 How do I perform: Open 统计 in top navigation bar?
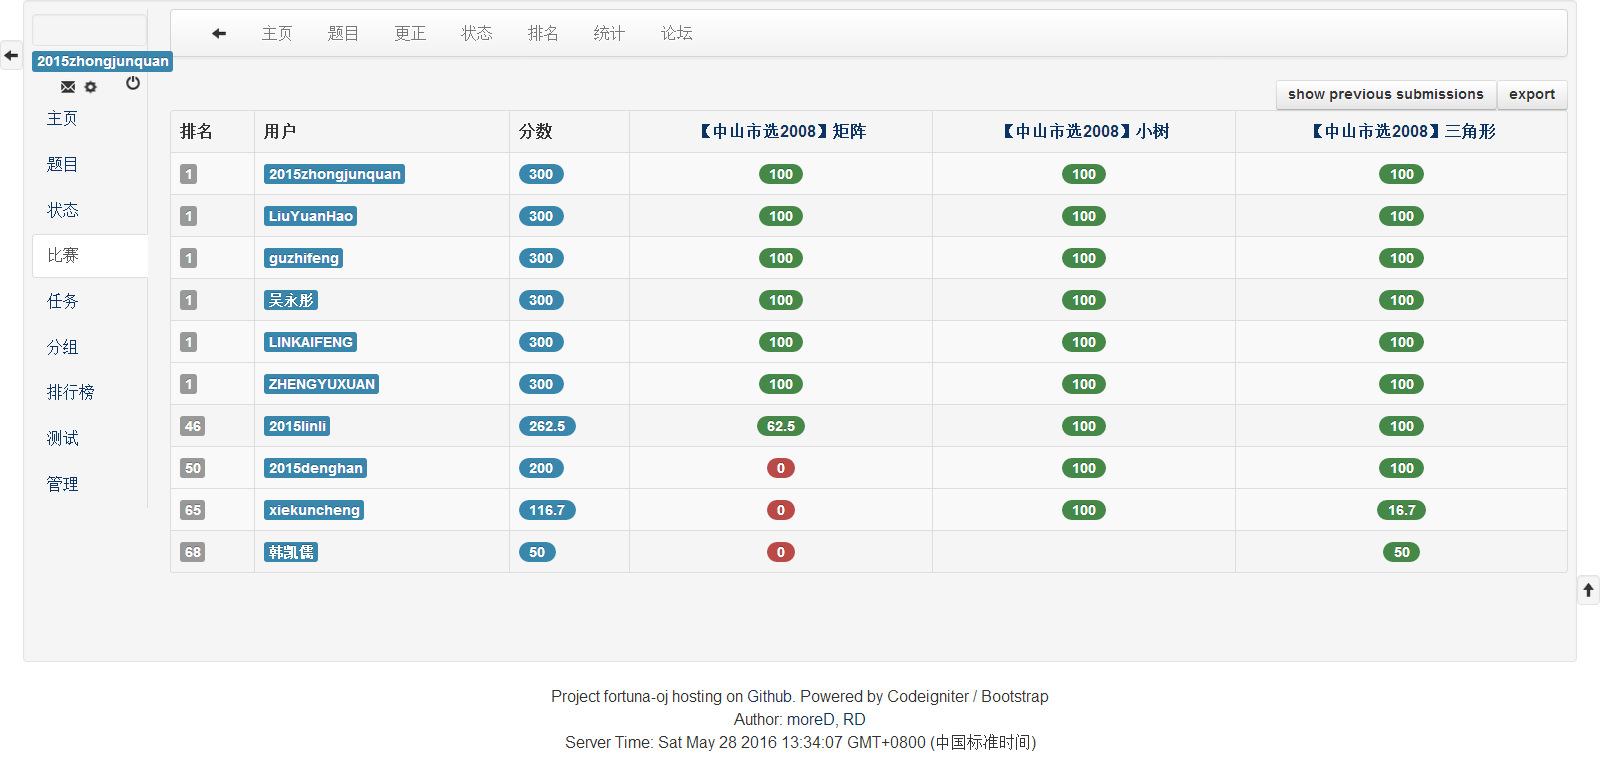tap(609, 33)
